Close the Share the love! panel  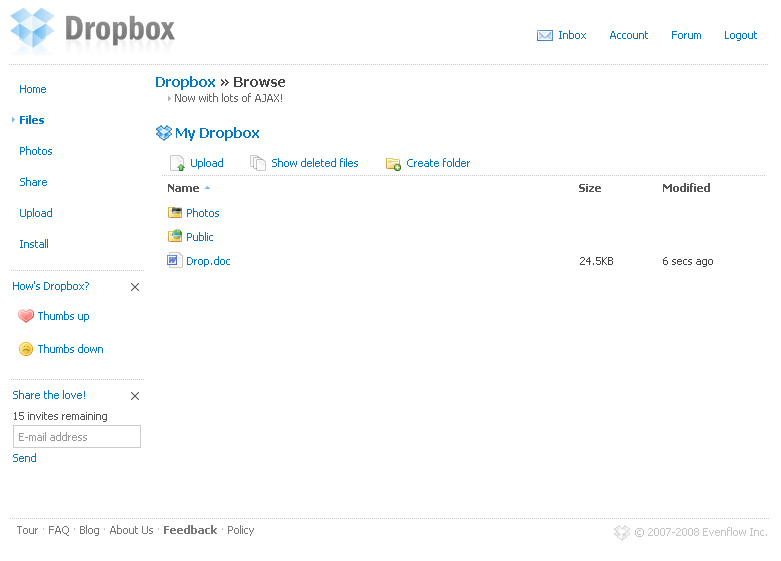[134, 396]
